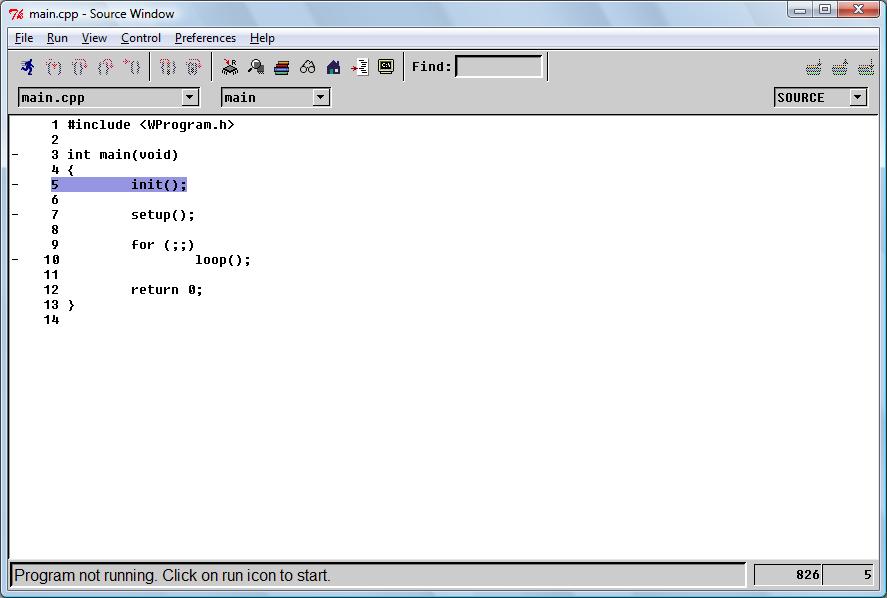
Task: Click inside the Find text field
Action: point(499,67)
